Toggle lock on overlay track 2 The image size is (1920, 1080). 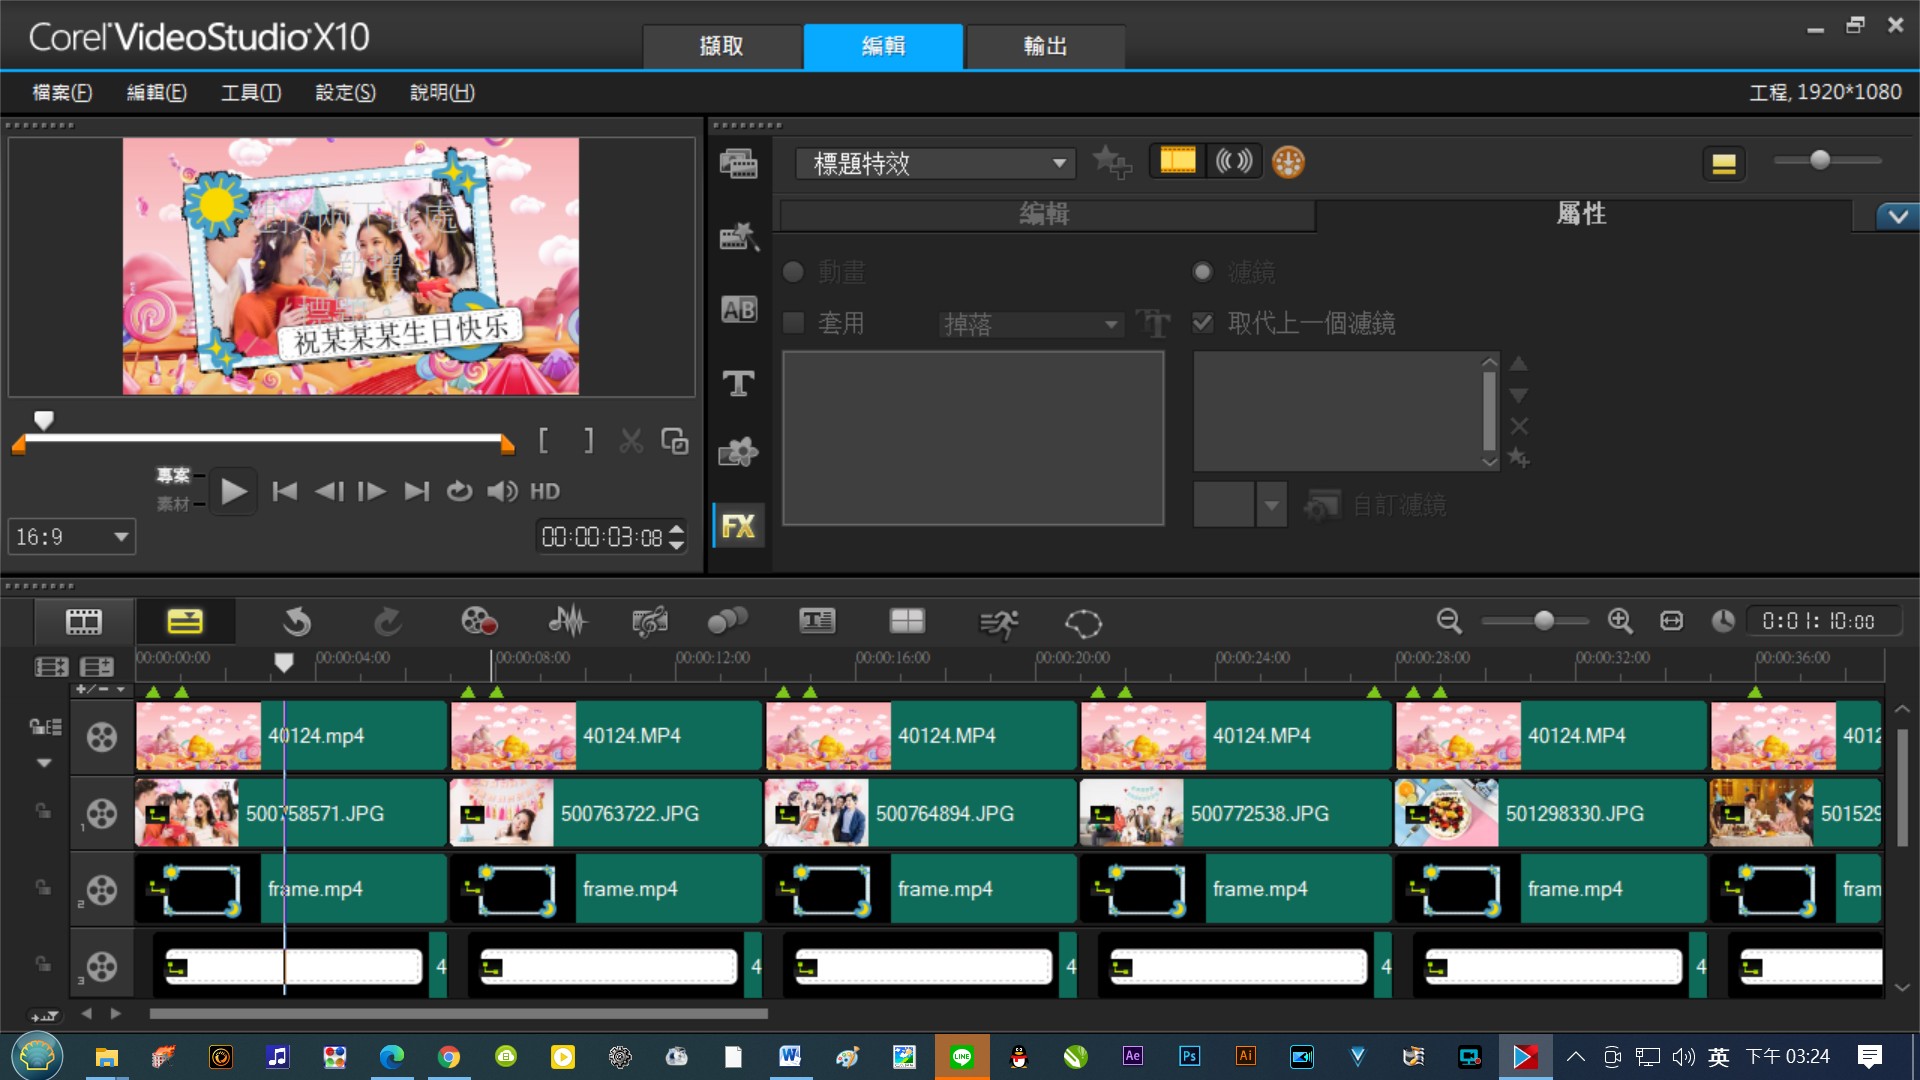pyautogui.click(x=43, y=887)
